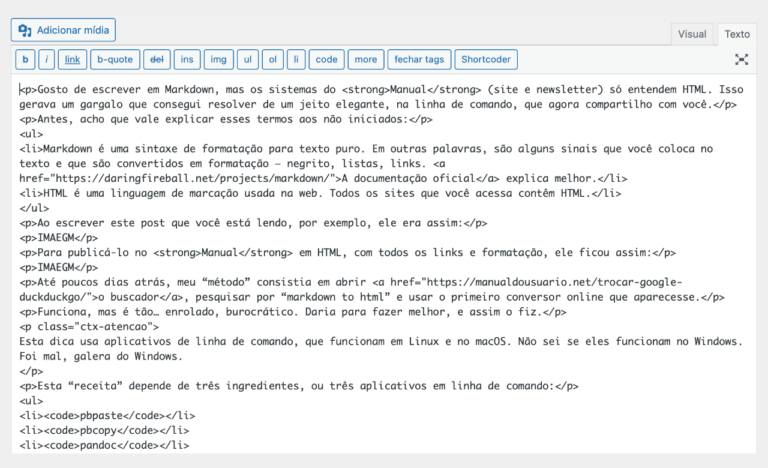Click the line starting '<li>HTML é uma linguagem'

coord(320,193)
